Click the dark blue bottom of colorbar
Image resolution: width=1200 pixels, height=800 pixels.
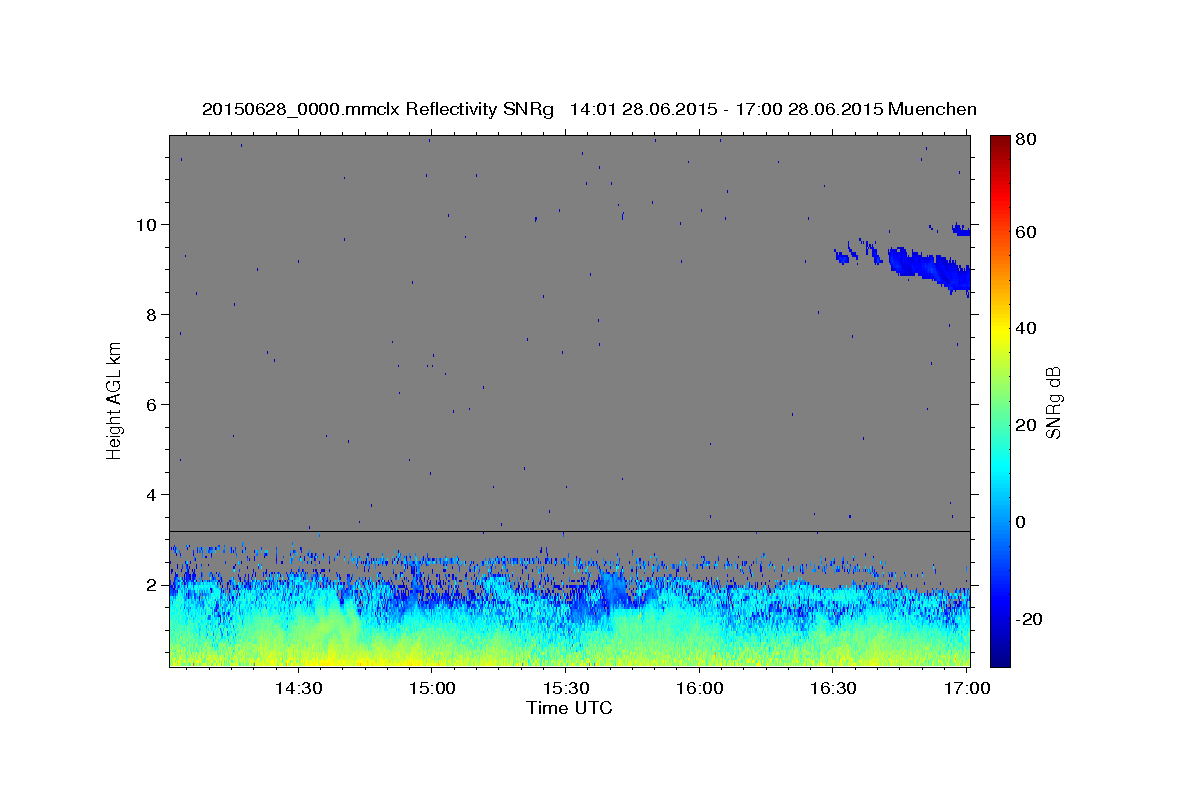[x=1000, y=650]
